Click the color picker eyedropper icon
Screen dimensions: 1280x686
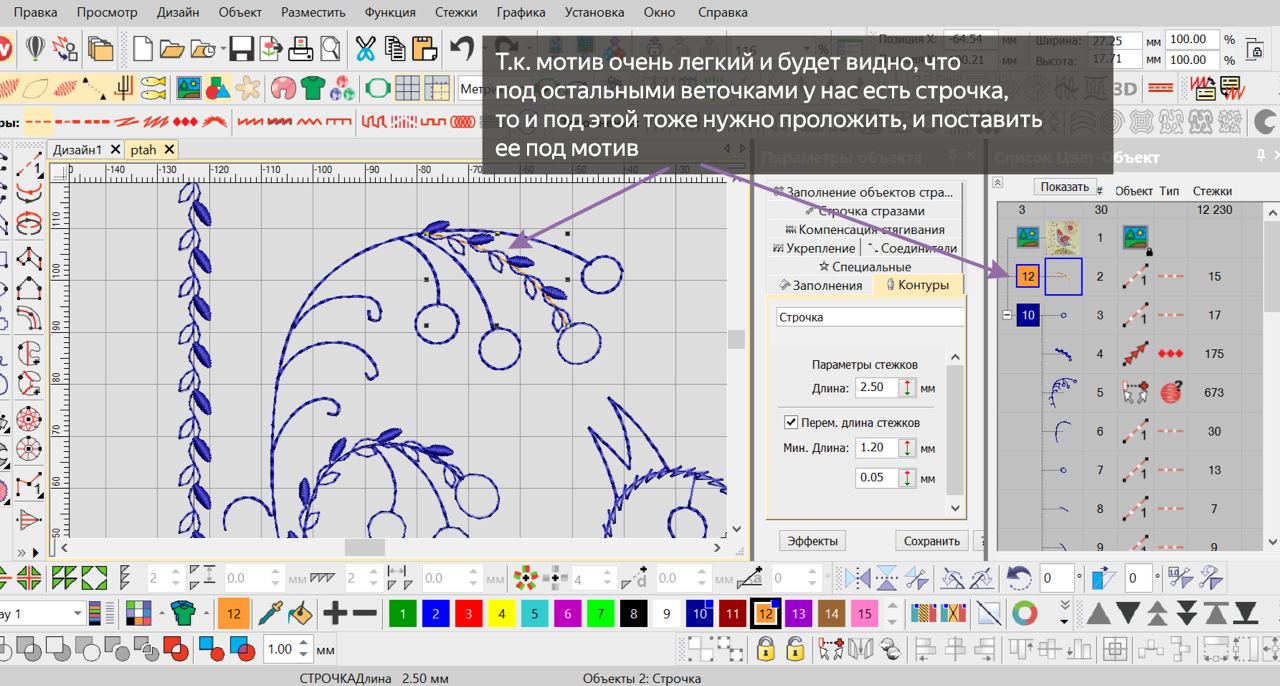pyautogui.click(x=269, y=613)
